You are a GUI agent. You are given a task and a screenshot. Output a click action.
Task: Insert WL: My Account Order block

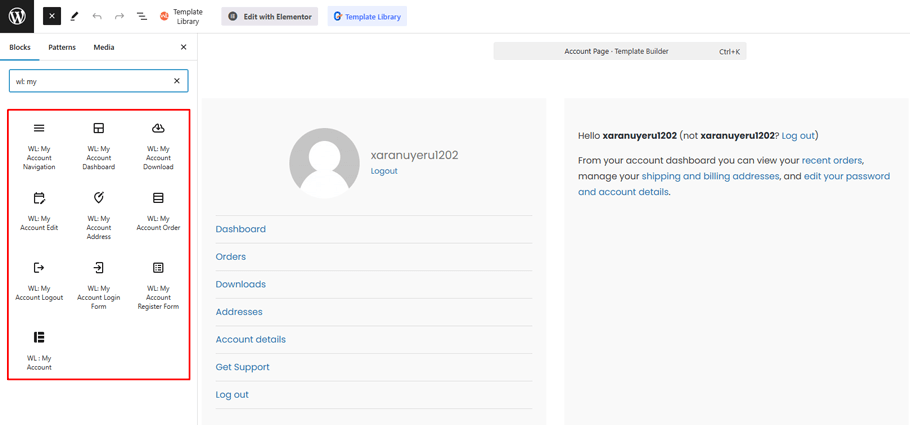(x=158, y=214)
